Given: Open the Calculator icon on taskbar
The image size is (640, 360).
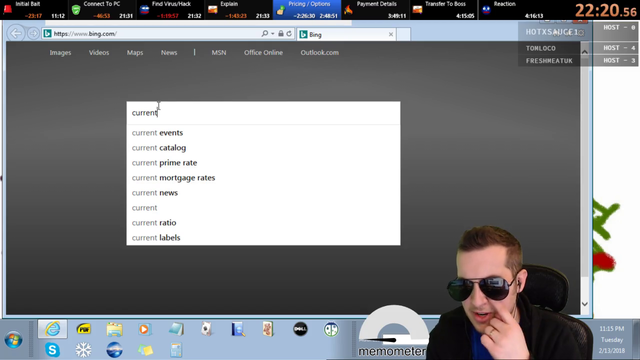Looking at the screenshot, I should [x=176, y=350].
